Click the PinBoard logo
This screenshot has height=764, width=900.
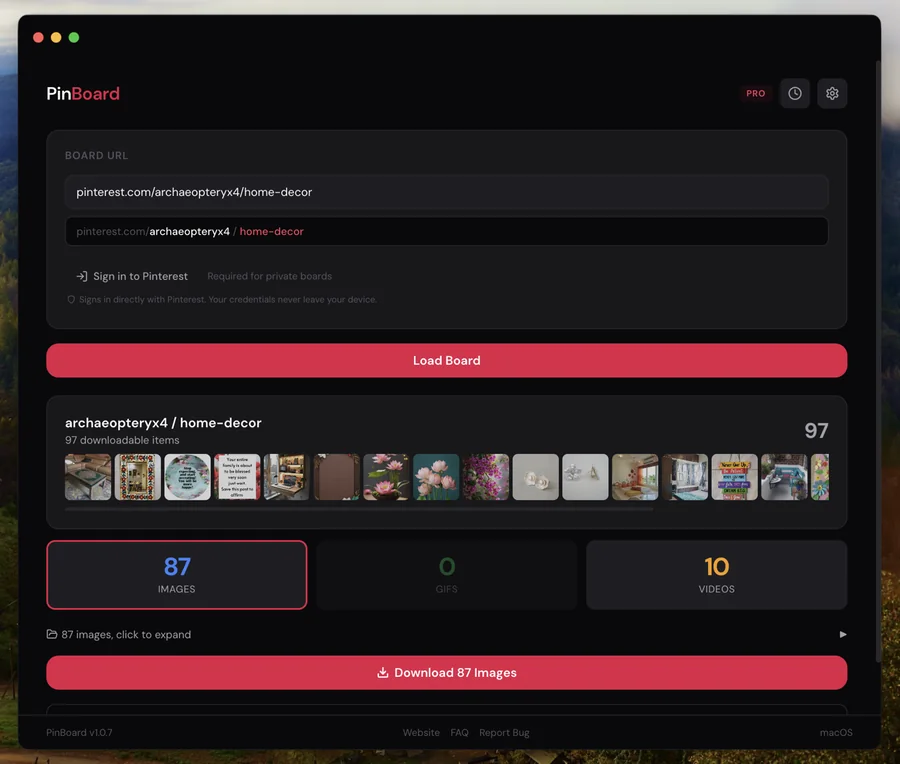[83, 94]
